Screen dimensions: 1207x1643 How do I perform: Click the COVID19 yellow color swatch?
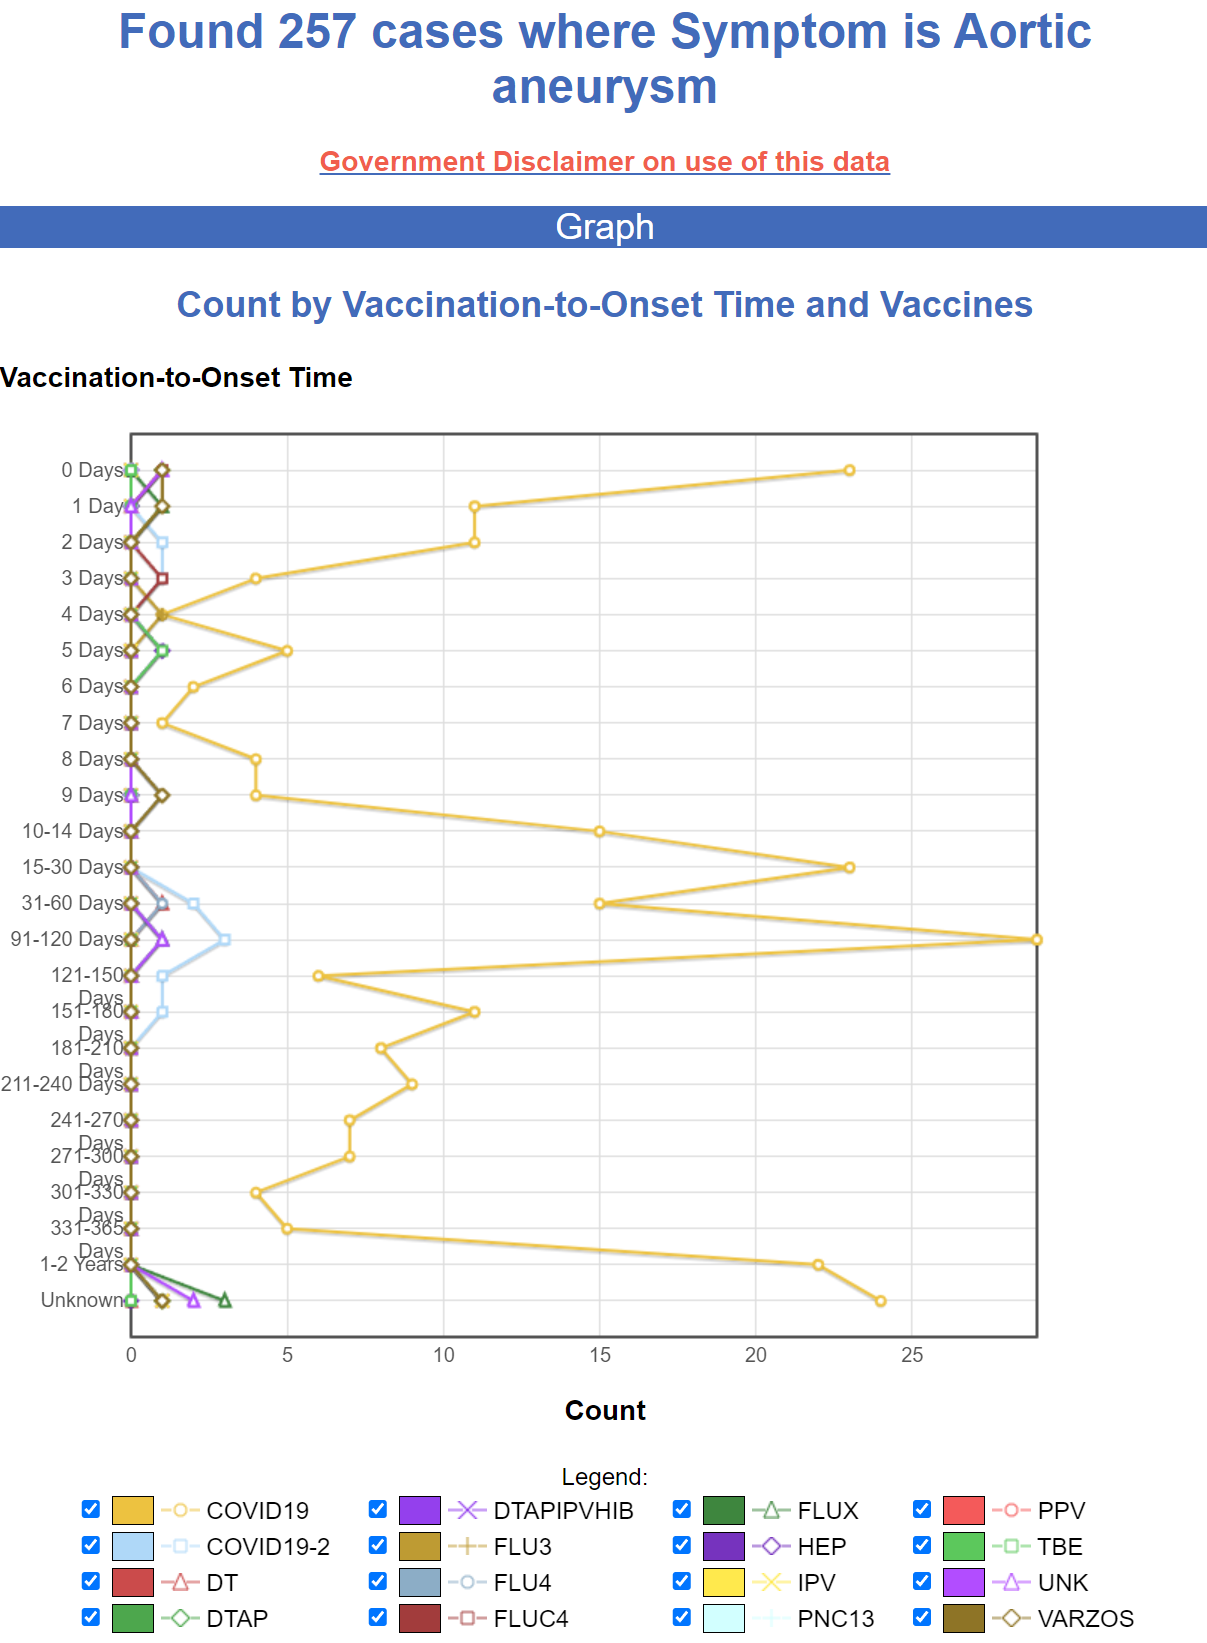133,1510
